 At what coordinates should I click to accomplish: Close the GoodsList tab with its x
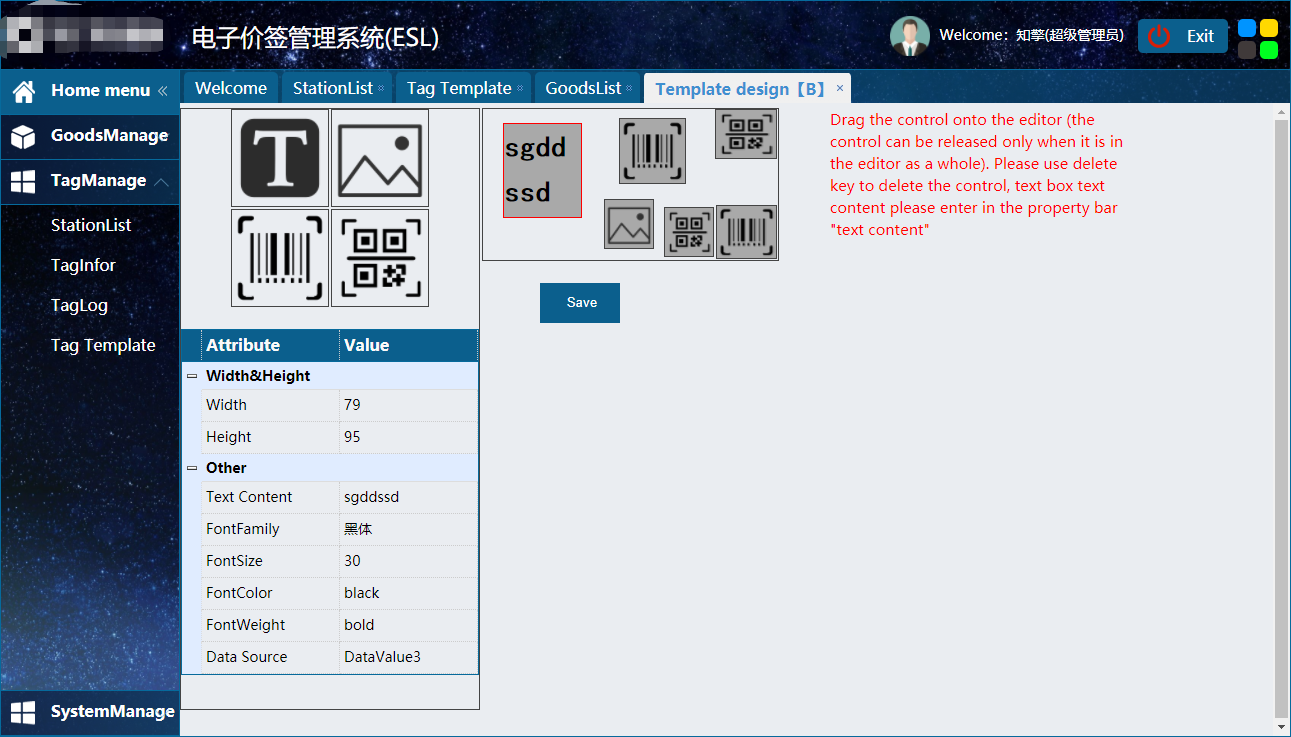(x=629, y=88)
